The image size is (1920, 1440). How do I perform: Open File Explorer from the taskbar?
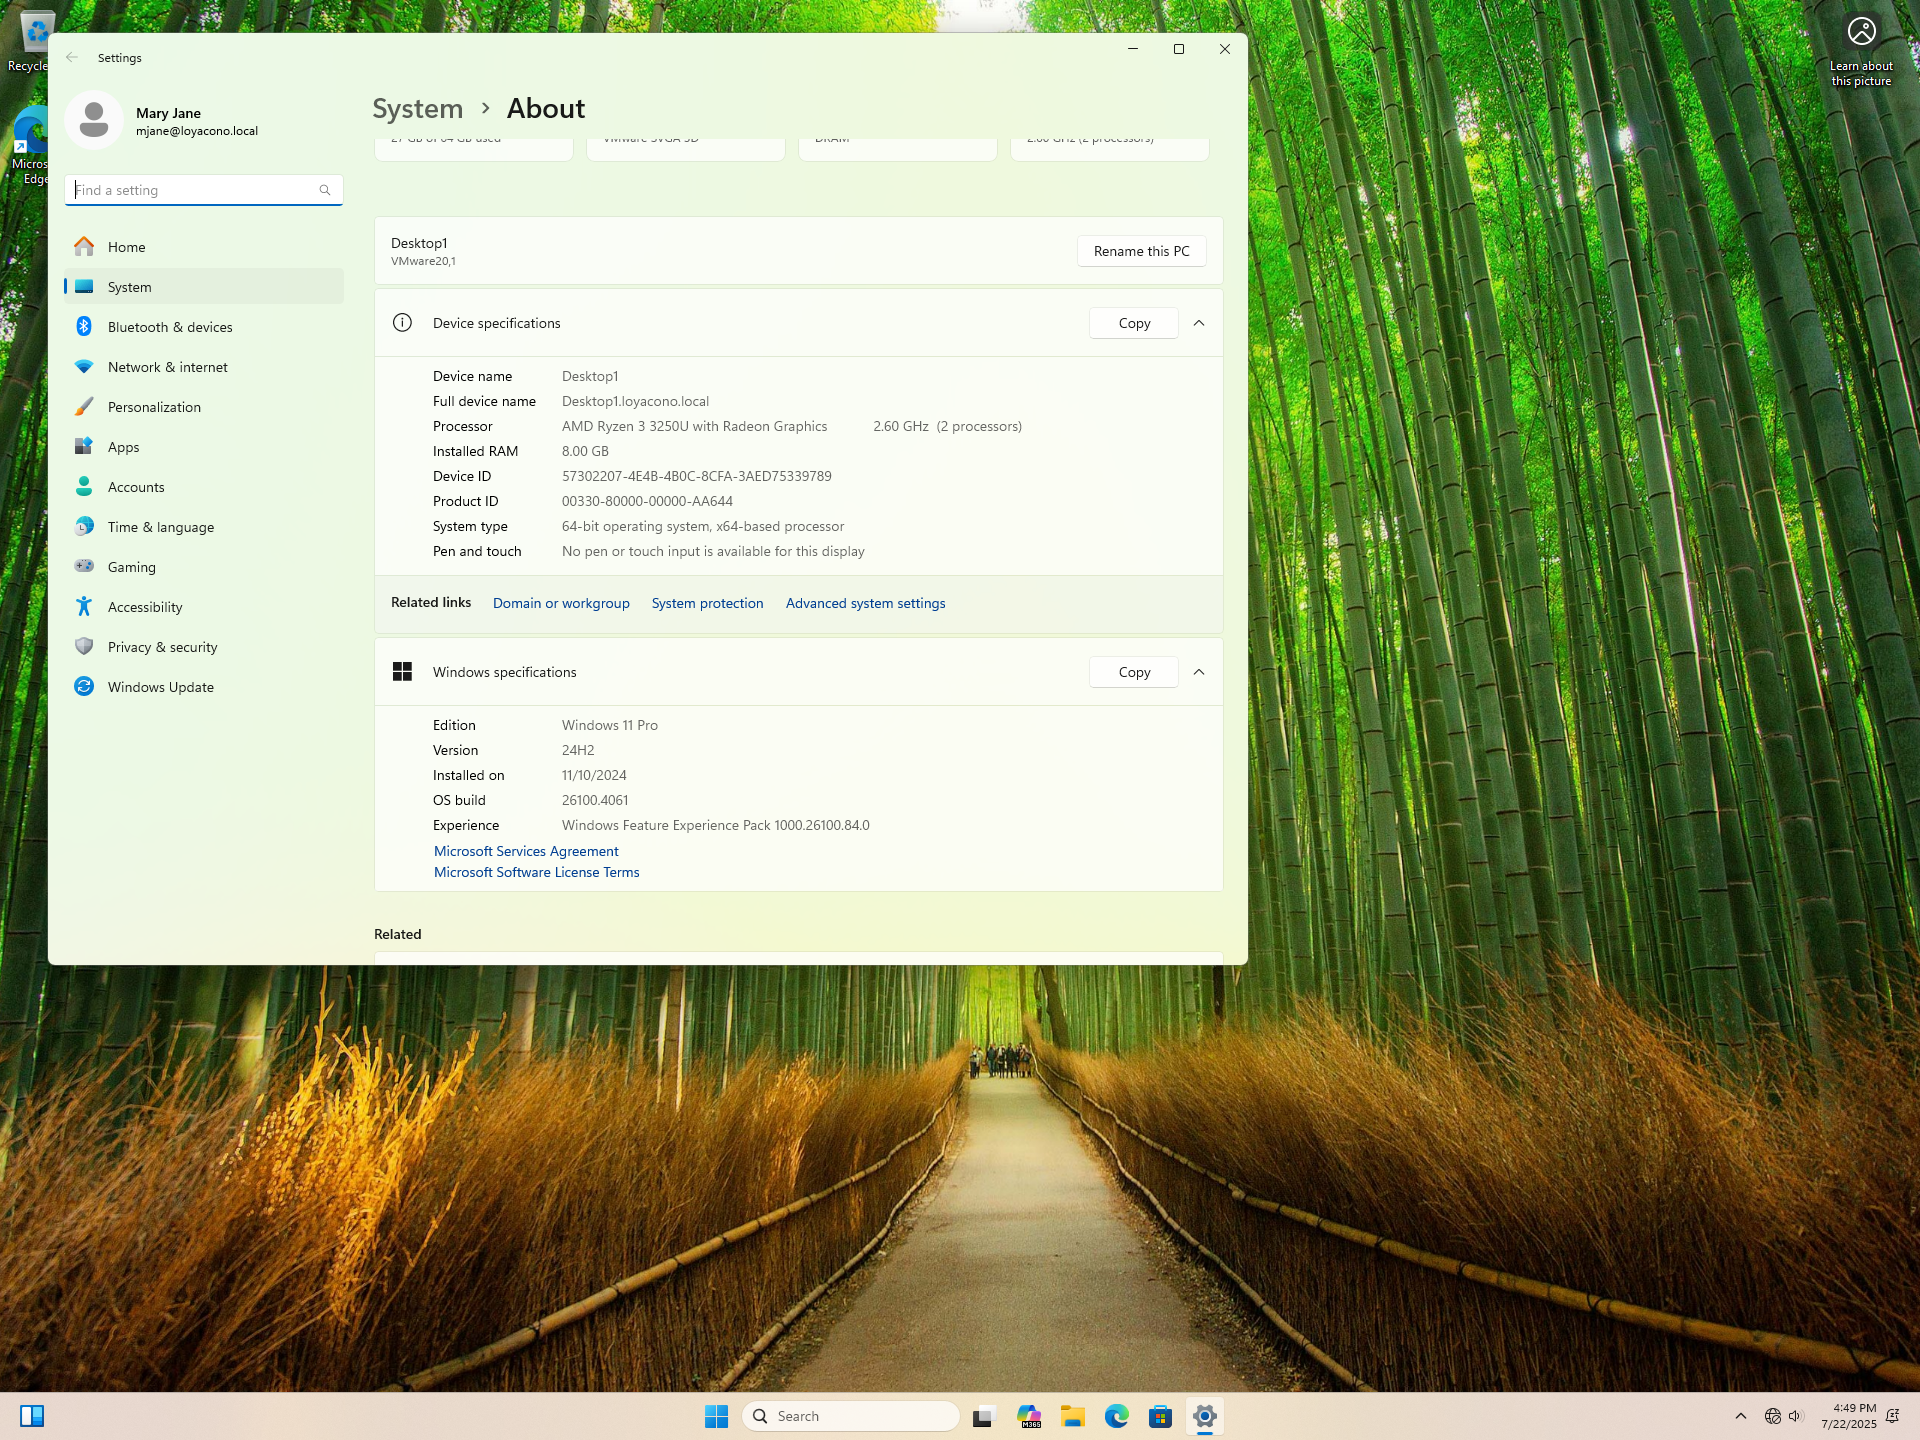click(x=1073, y=1416)
